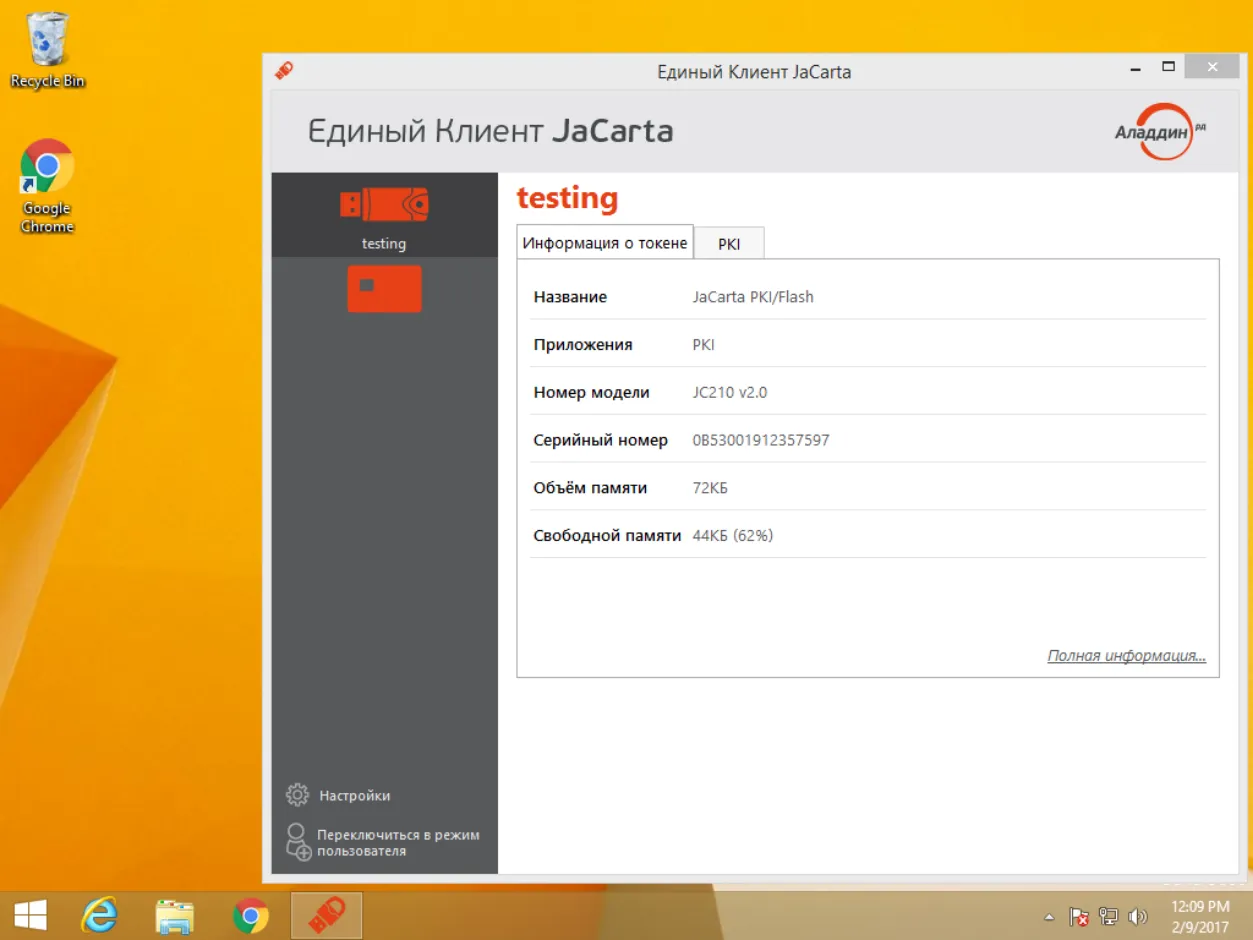This screenshot has width=1253, height=940.
Task: Open the JaCarta client taskbar icon
Action: [x=326, y=915]
